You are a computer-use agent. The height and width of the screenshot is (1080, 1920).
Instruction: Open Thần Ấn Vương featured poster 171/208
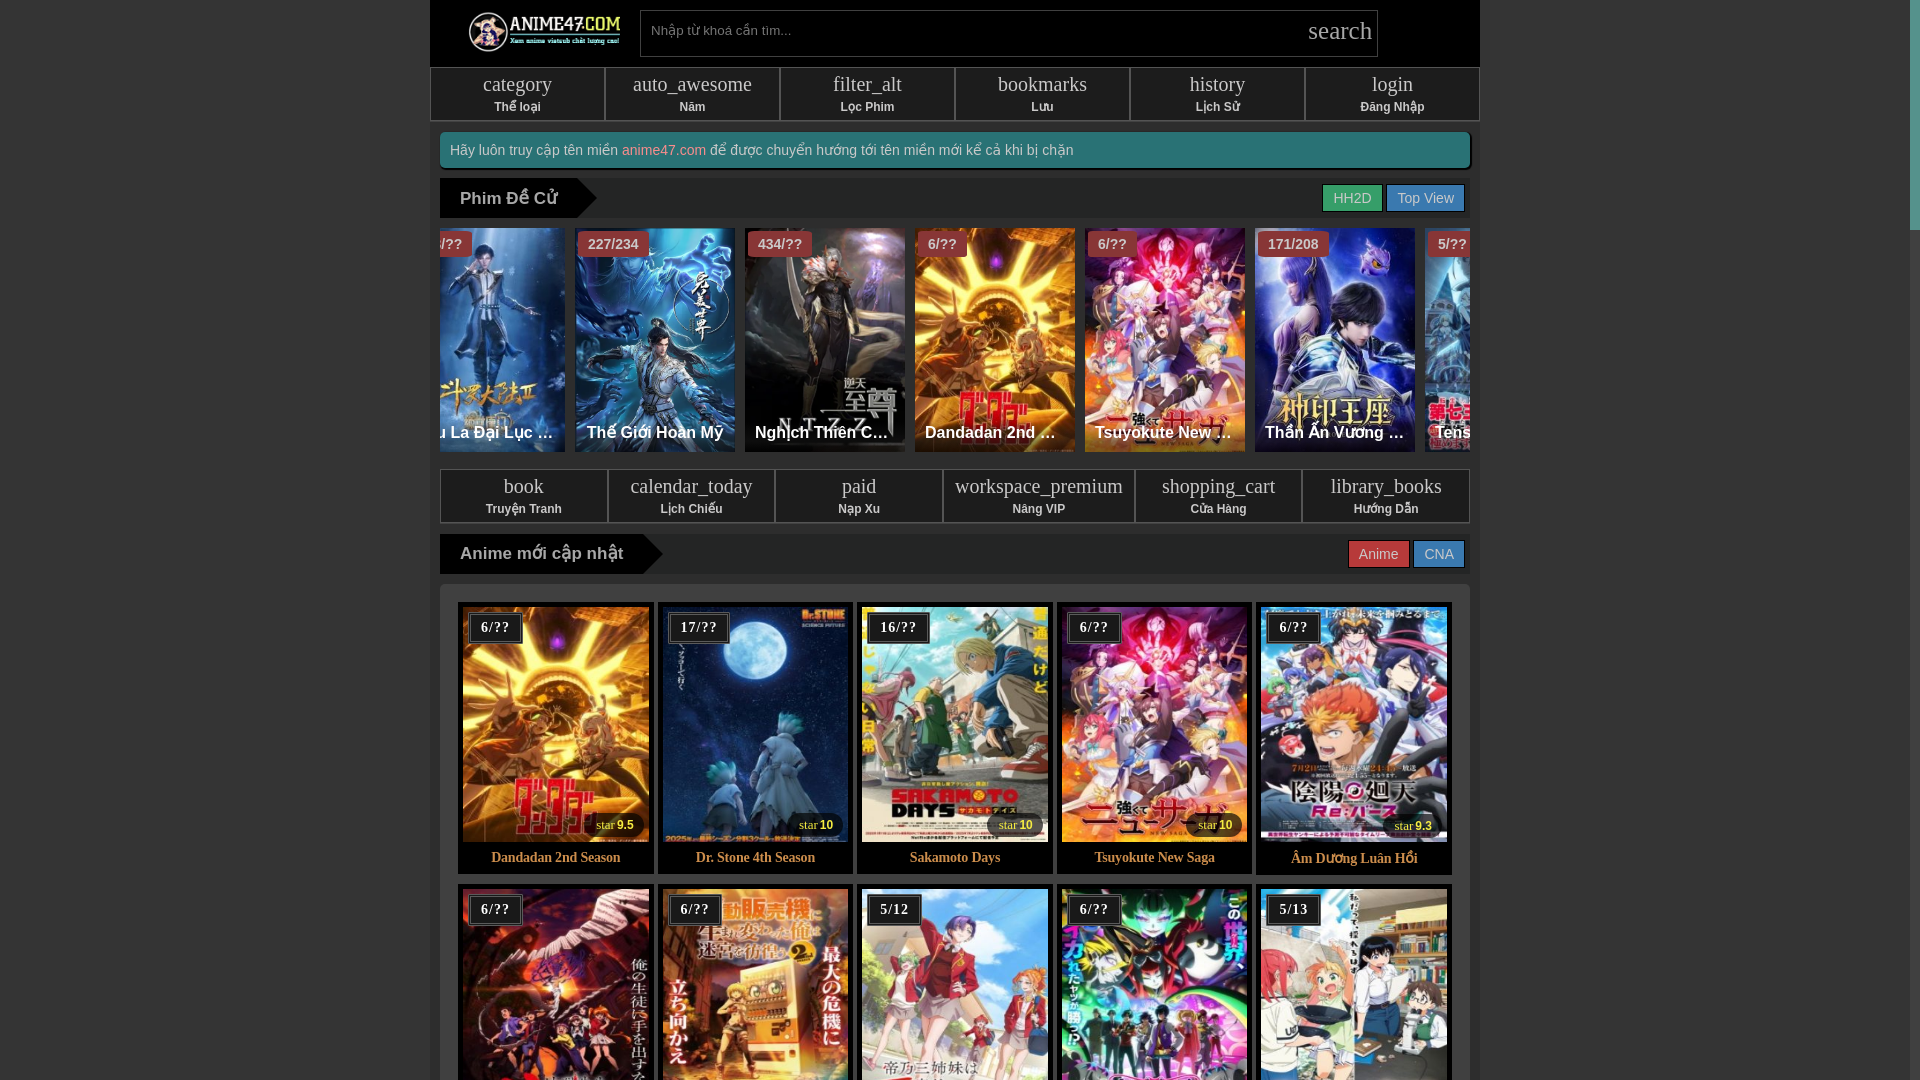(1335, 340)
